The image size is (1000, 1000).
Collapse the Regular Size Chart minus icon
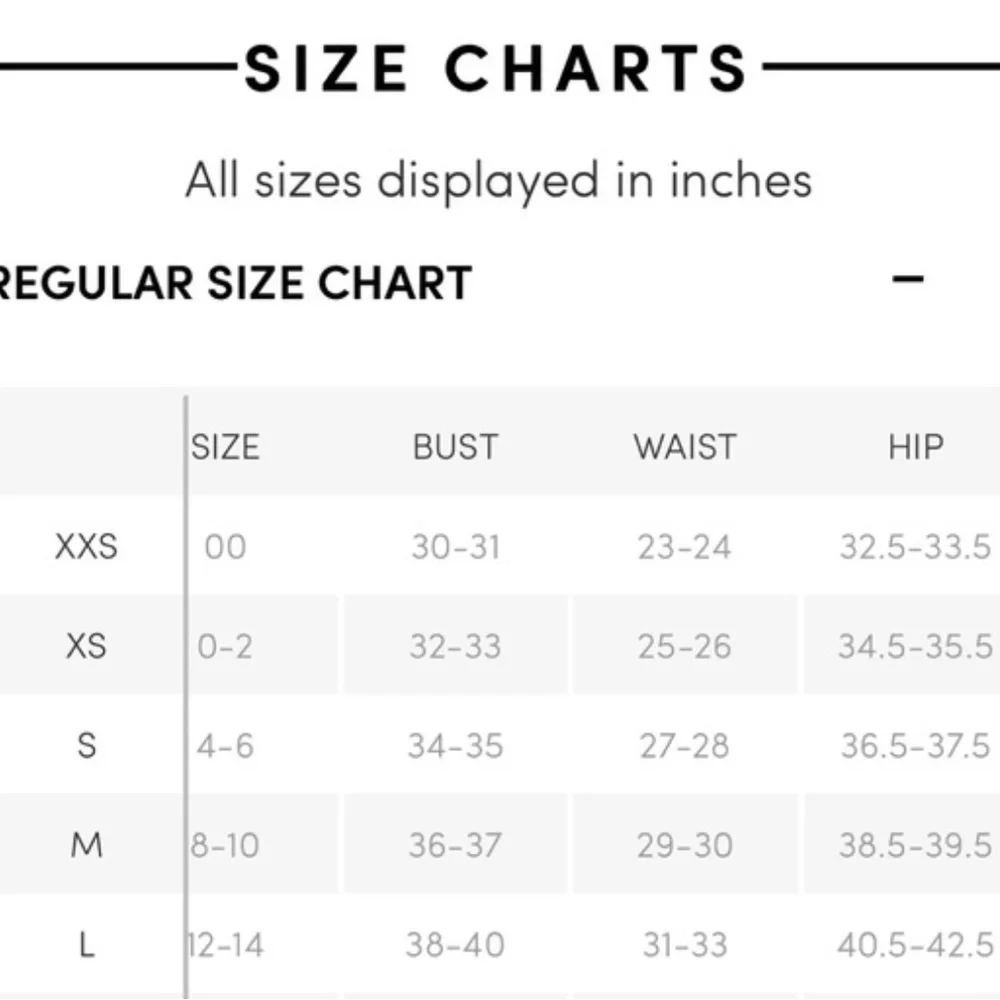[x=908, y=279]
